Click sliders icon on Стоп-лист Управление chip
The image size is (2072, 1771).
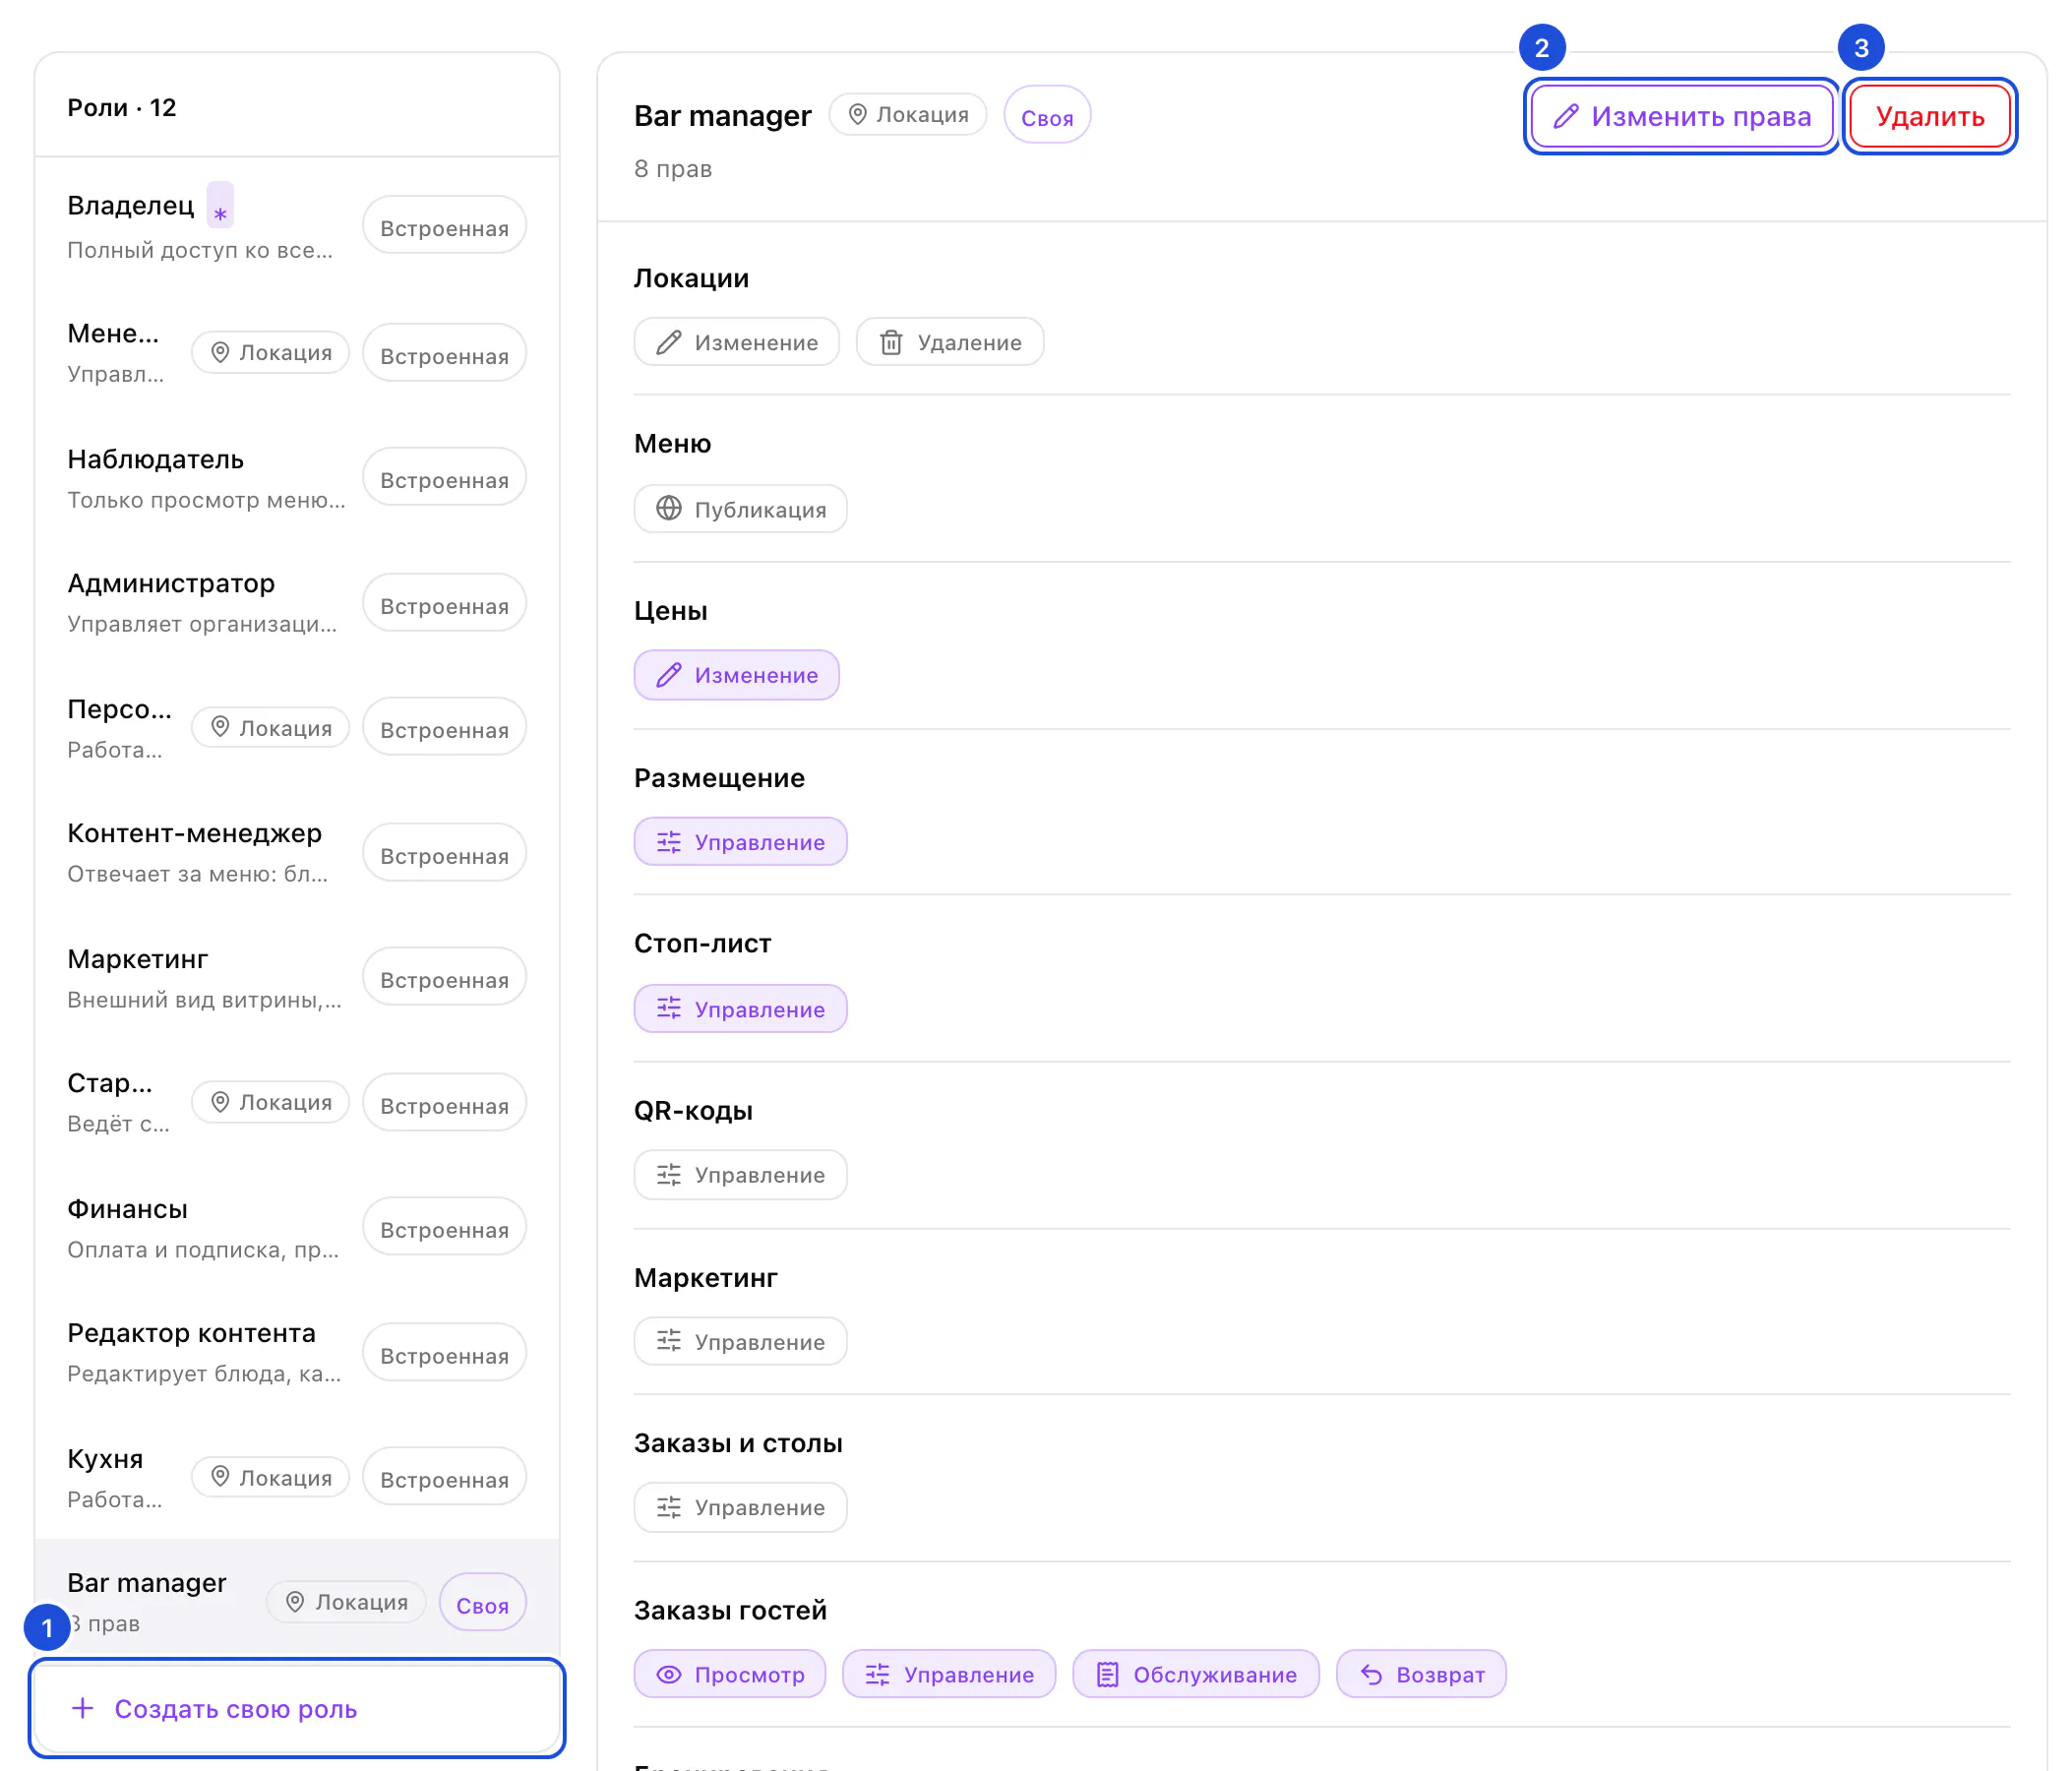point(668,1008)
